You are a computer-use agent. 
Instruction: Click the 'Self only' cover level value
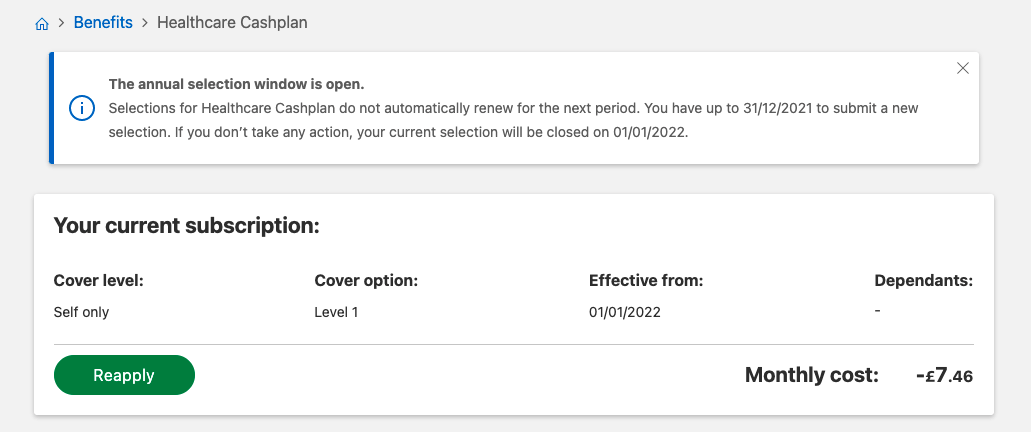click(x=82, y=312)
